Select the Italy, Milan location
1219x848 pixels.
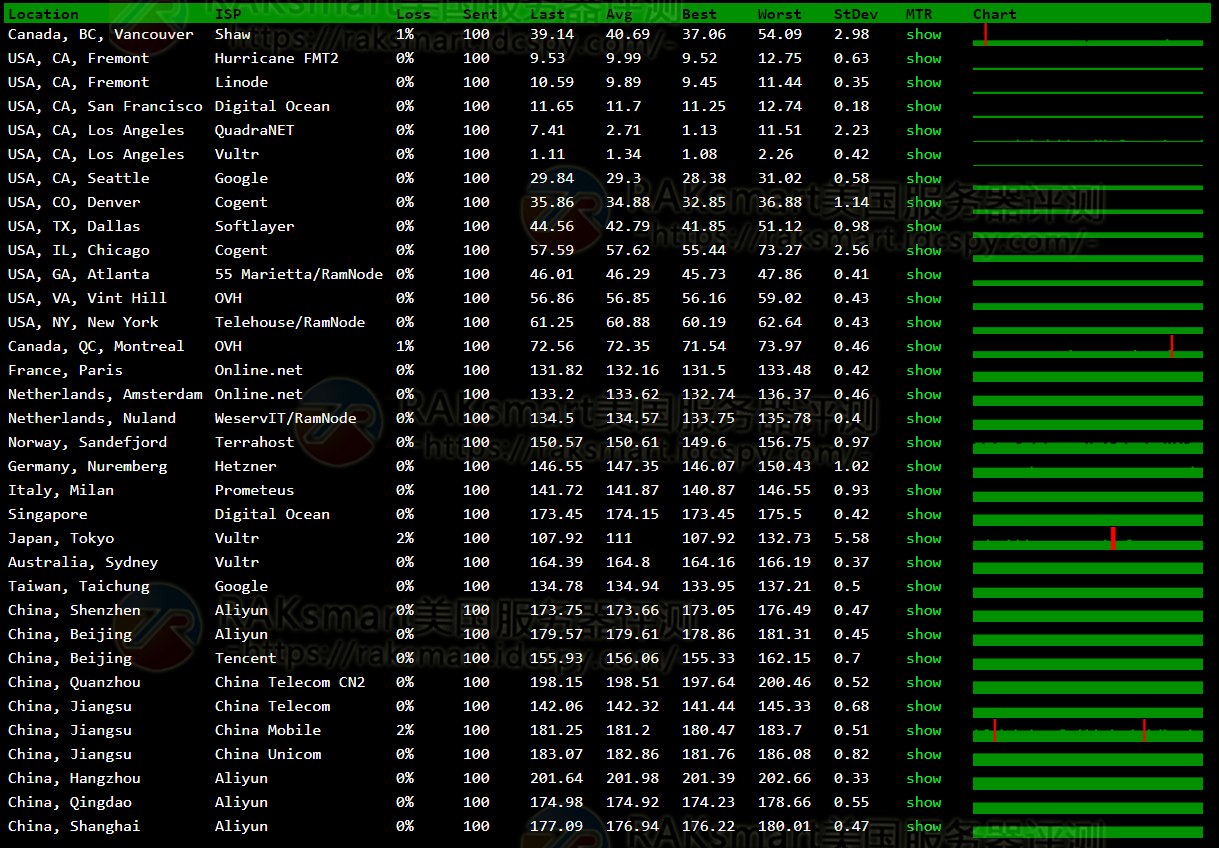point(61,490)
